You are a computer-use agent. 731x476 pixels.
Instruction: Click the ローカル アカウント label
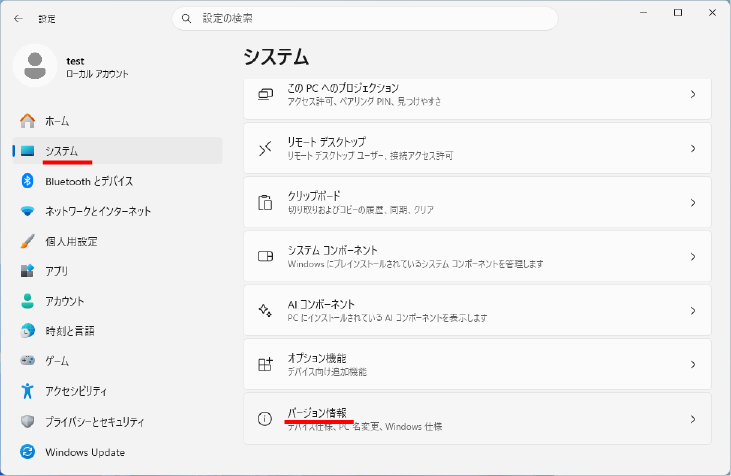[97, 74]
